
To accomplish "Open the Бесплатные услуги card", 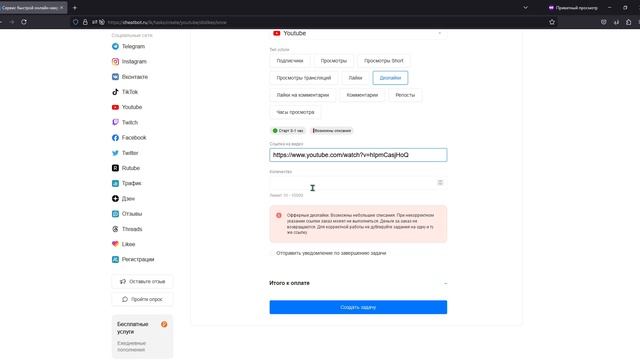I will tap(142, 336).
